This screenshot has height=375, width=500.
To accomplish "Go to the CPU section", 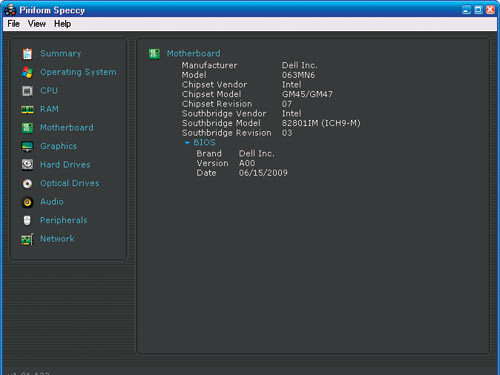I will pos(49,91).
